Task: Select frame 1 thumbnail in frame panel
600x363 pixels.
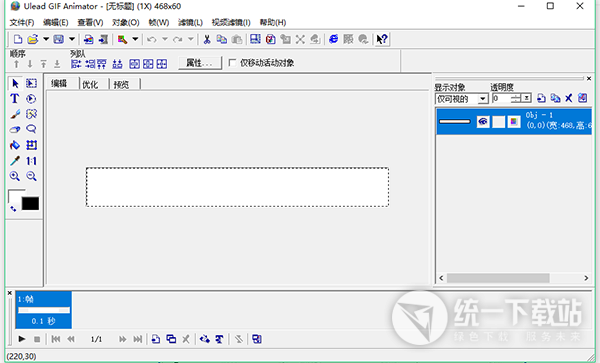Action: pos(44,310)
